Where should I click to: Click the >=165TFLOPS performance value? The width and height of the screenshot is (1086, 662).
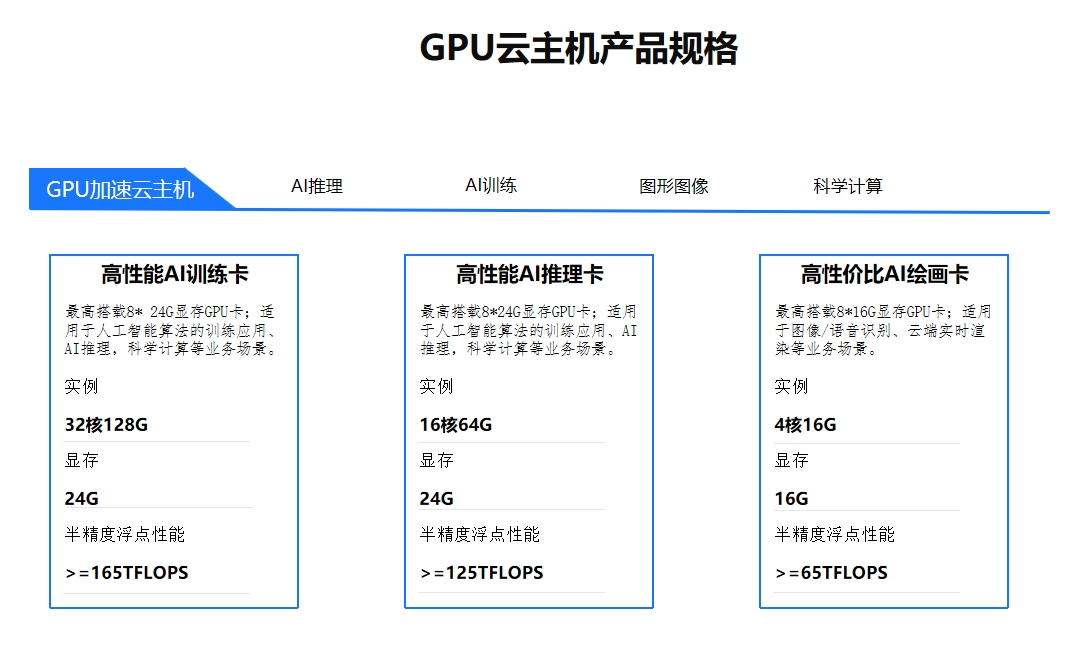pyautogui.click(x=127, y=573)
